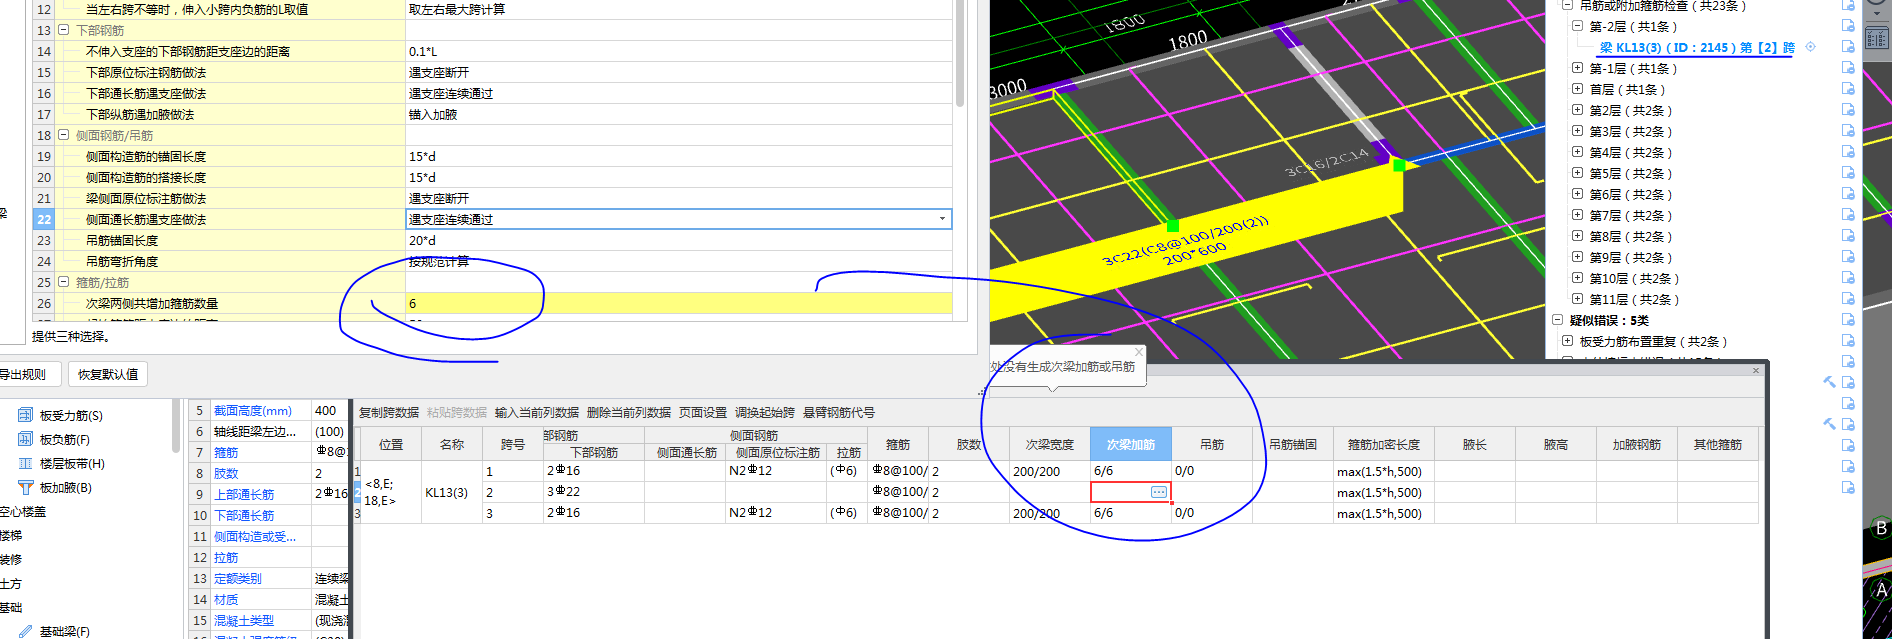The height and width of the screenshot is (639, 1892).
Task: Click document icon on KL13(3) entry row
Action: (1848, 47)
